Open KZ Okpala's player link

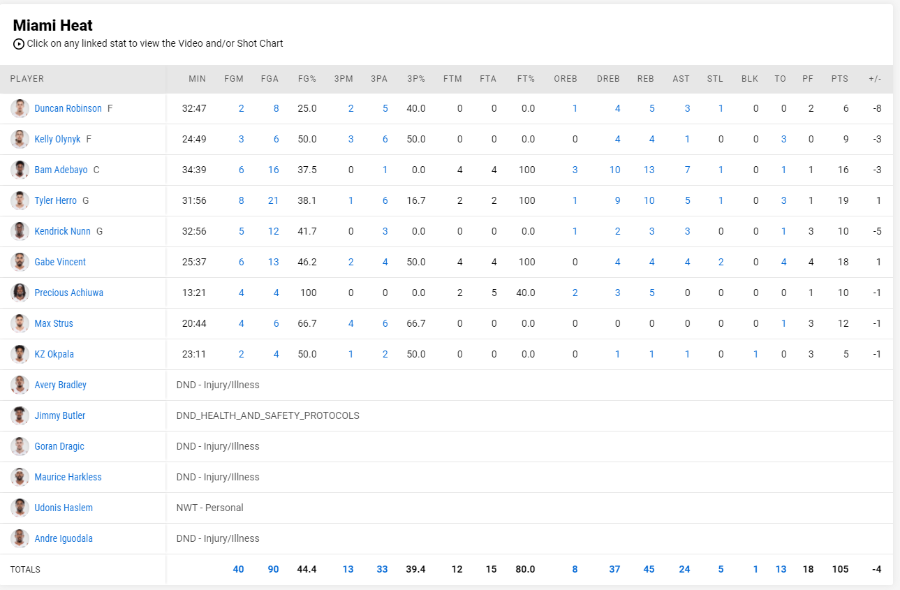tap(54, 354)
